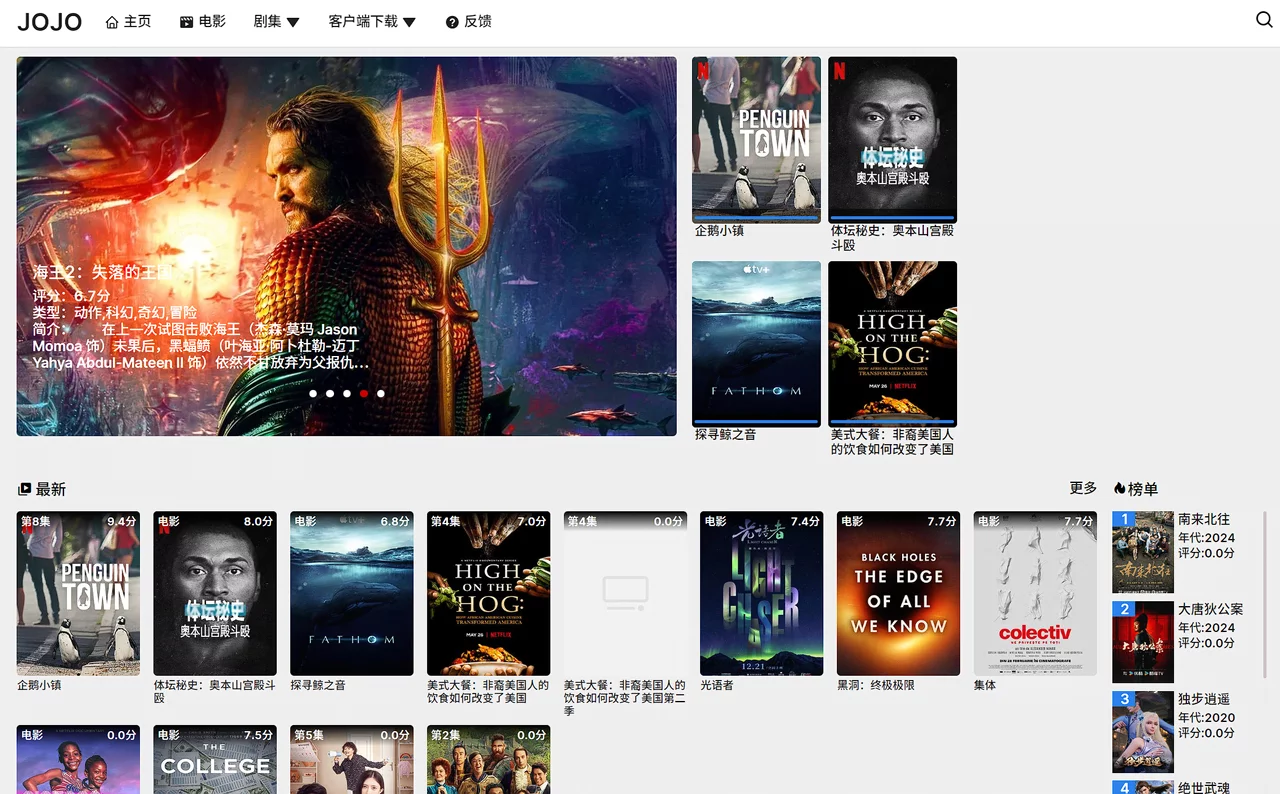Click the JOJO site logo
Image resolution: width=1280 pixels, height=794 pixels.
click(x=49, y=22)
